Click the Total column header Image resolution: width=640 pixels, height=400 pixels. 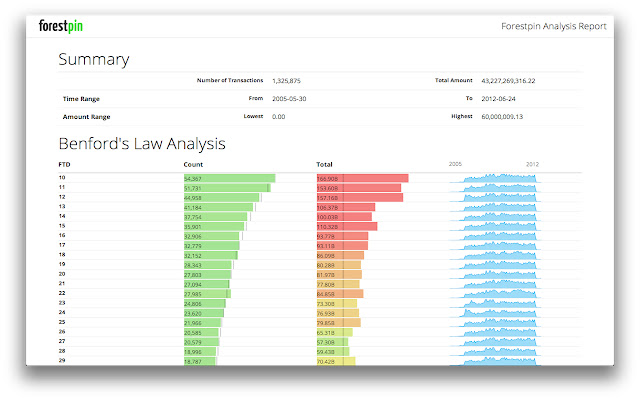[324, 164]
